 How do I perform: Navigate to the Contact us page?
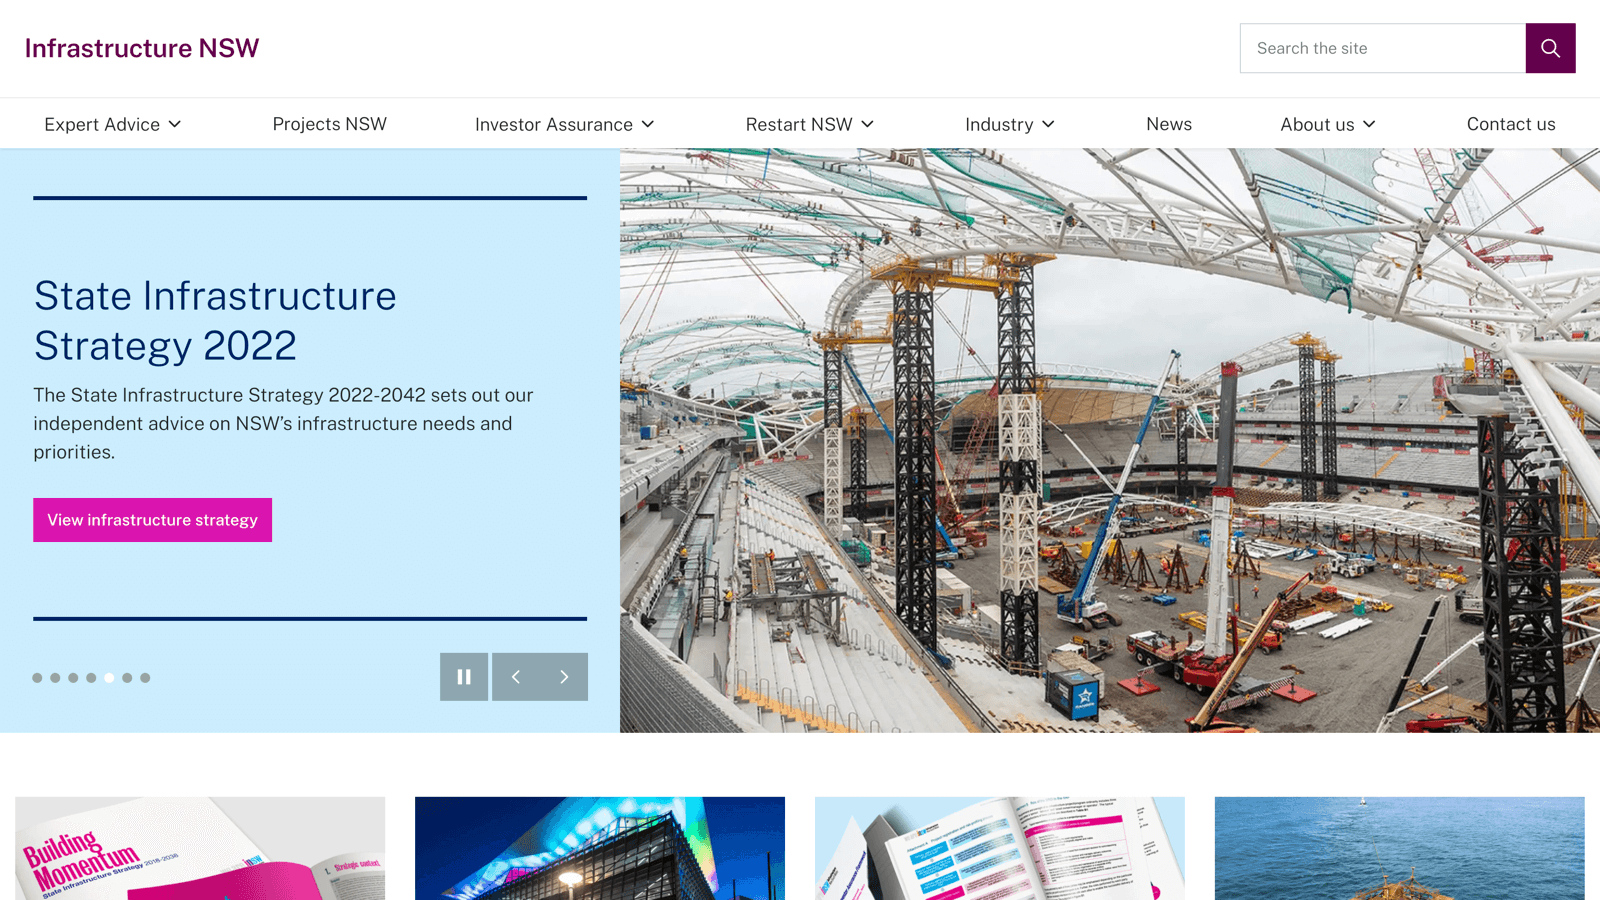pos(1510,124)
